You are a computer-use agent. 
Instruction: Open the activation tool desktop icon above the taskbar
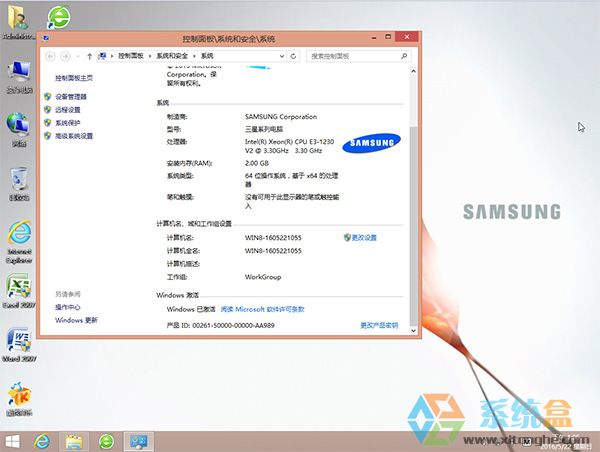19,399
